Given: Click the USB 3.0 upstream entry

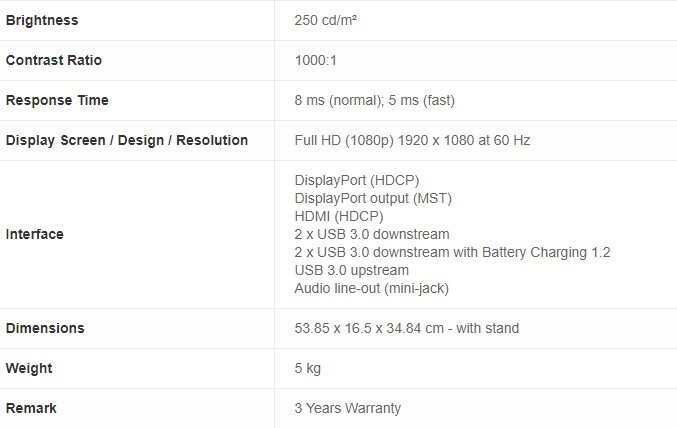Looking at the screenshot, I should click(352, 270).
